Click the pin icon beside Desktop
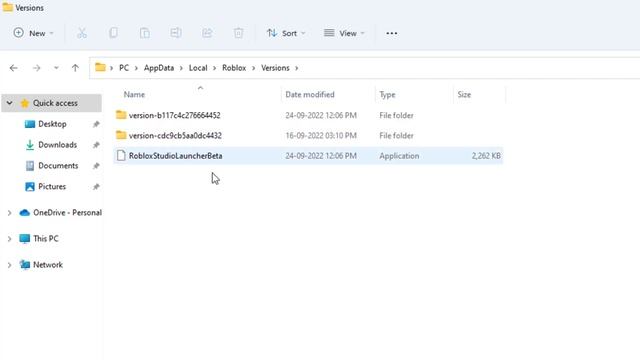Screen dimensions: 640x360 96,124
